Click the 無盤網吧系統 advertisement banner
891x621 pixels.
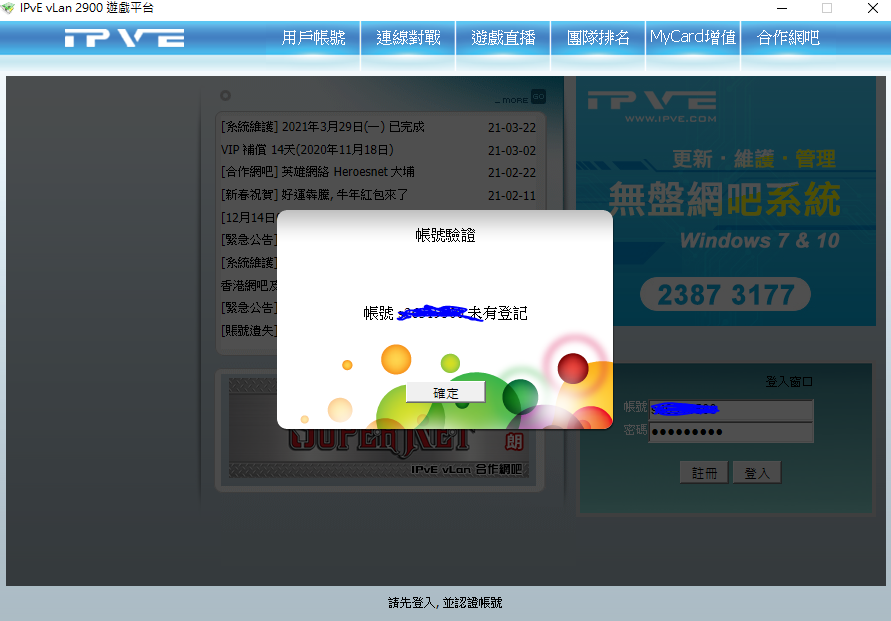[x=726, y=201]
